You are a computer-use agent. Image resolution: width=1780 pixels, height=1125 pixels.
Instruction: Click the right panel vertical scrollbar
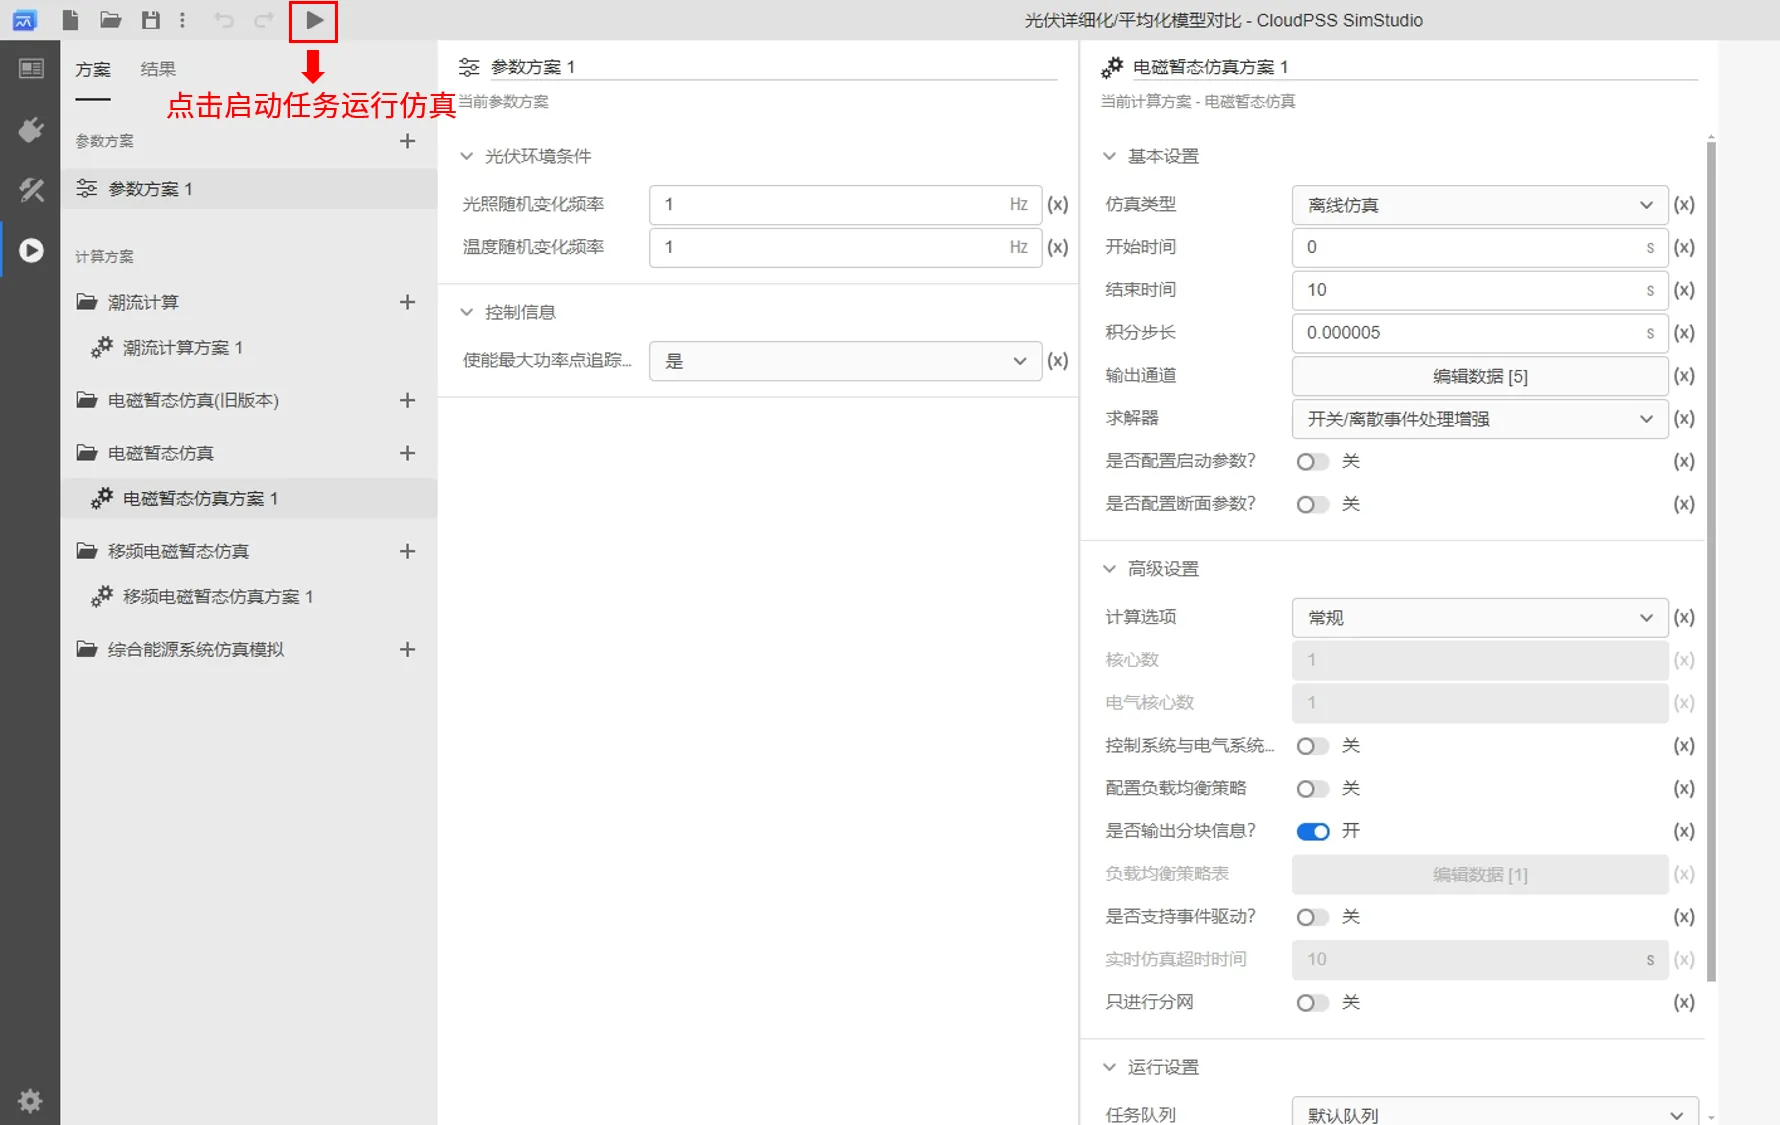(1711, 560)
